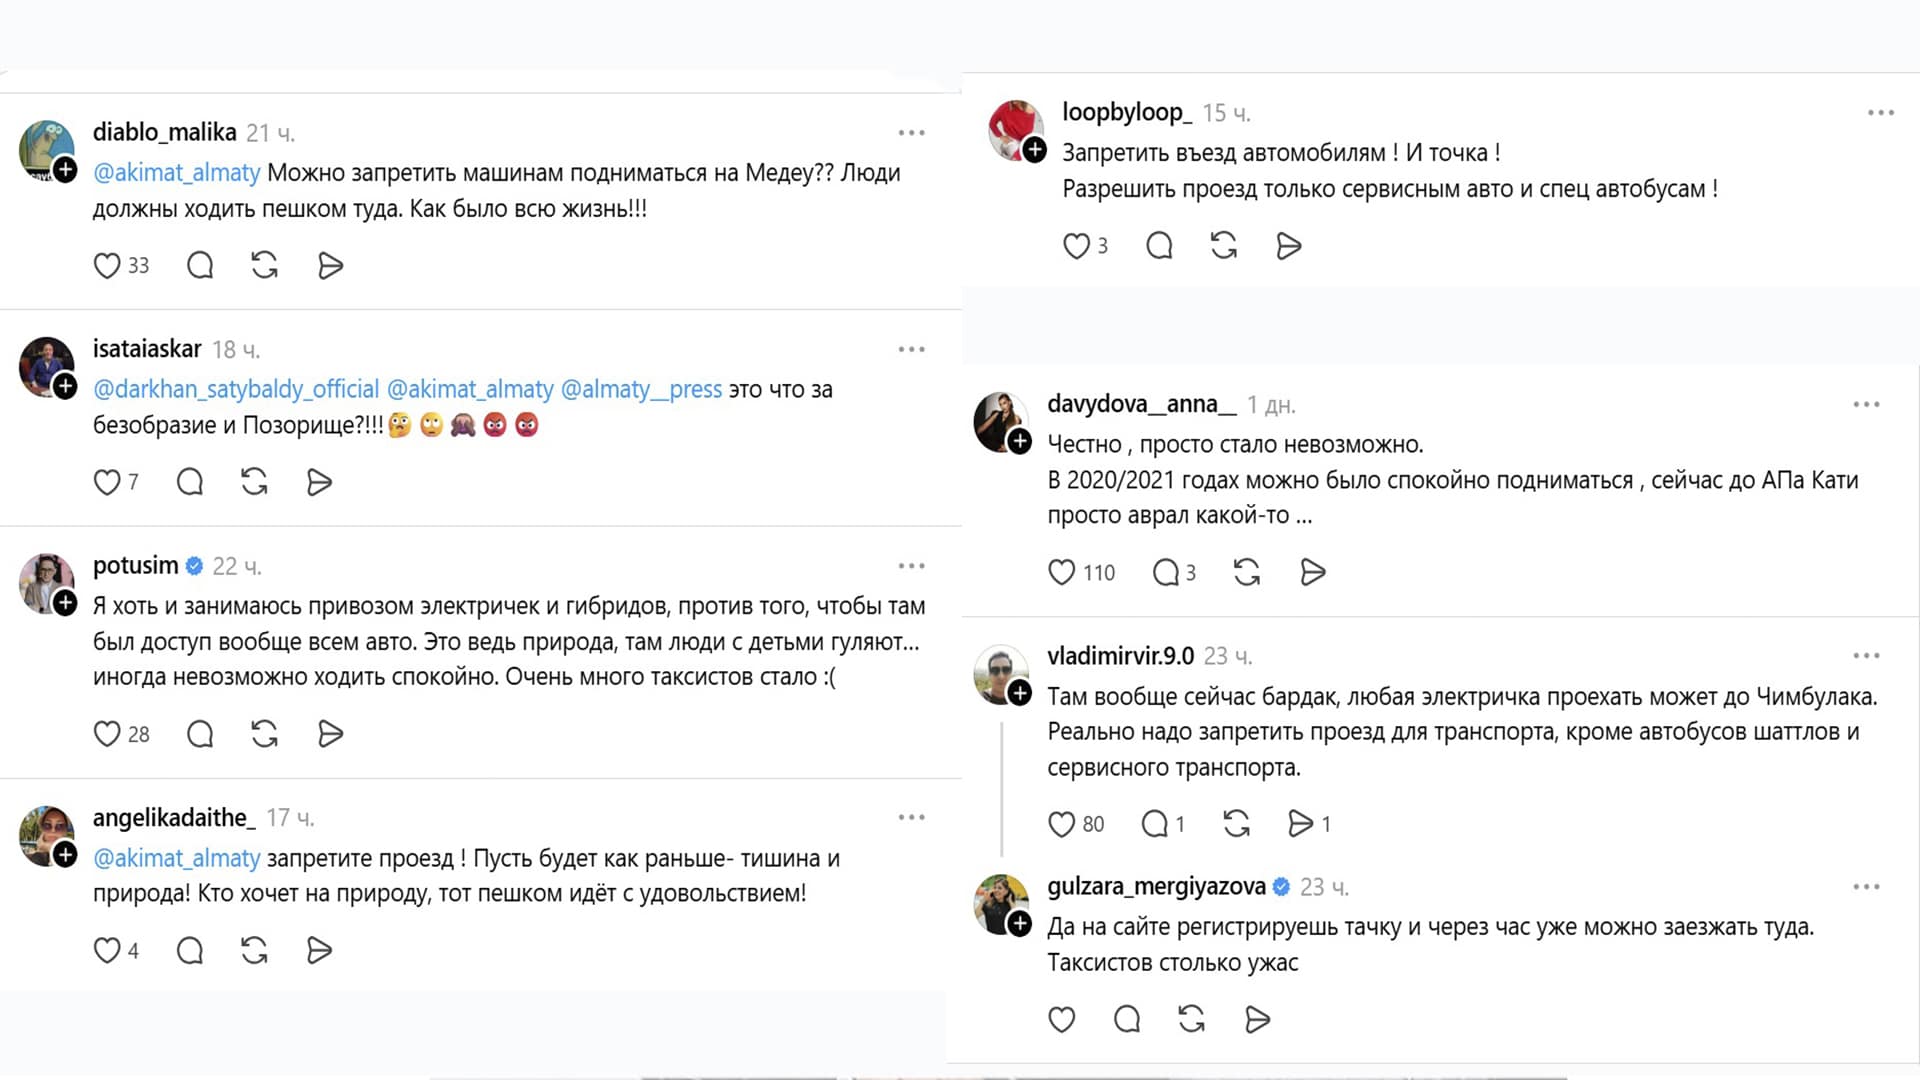Share angelikadaithe_'s post with the send icon

pyautogui.click(x=319, y=951)
